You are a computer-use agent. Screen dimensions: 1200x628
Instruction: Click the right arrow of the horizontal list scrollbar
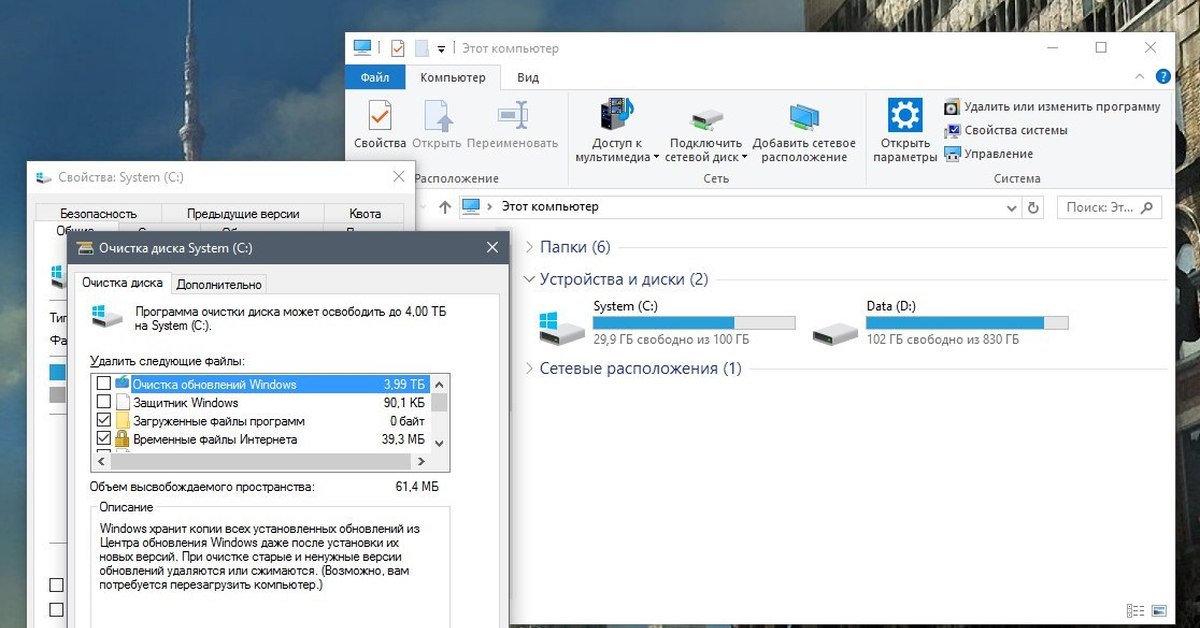point(420,461)
